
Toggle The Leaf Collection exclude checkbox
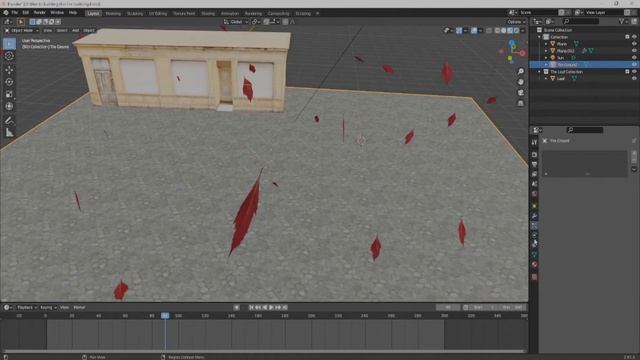627,71
